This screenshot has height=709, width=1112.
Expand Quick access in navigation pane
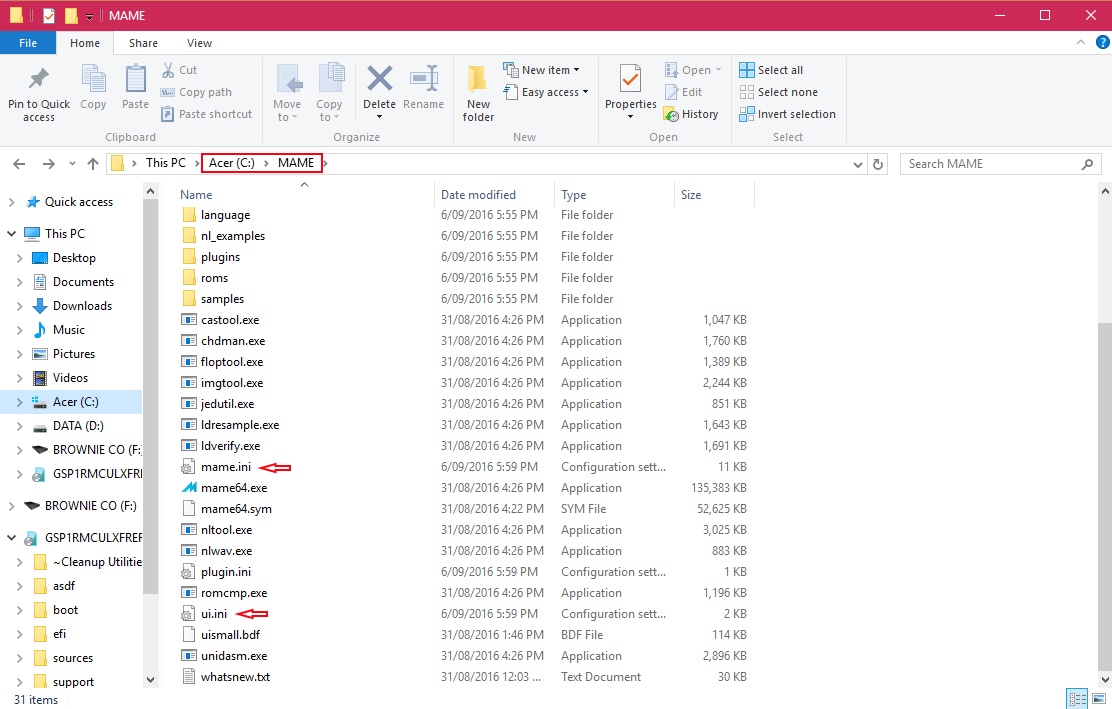(x=11, y=202)
